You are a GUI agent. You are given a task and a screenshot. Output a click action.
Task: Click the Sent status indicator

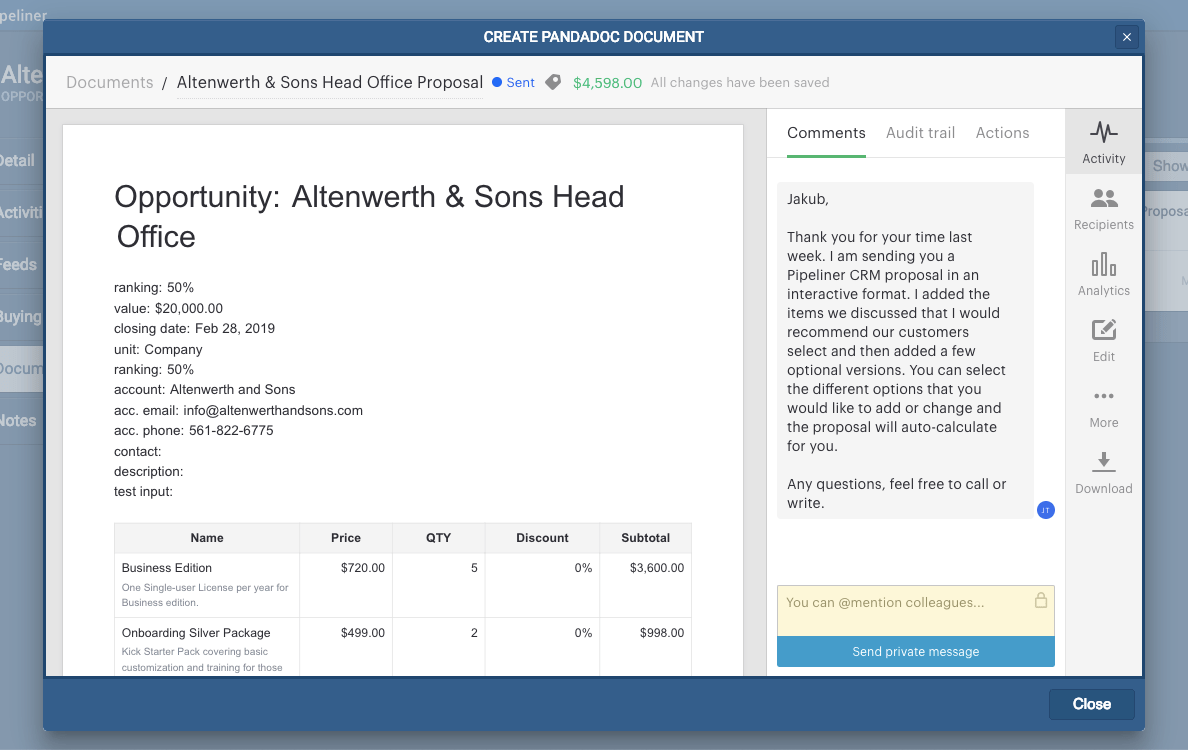pyautogui.click(x=514, y=83)
